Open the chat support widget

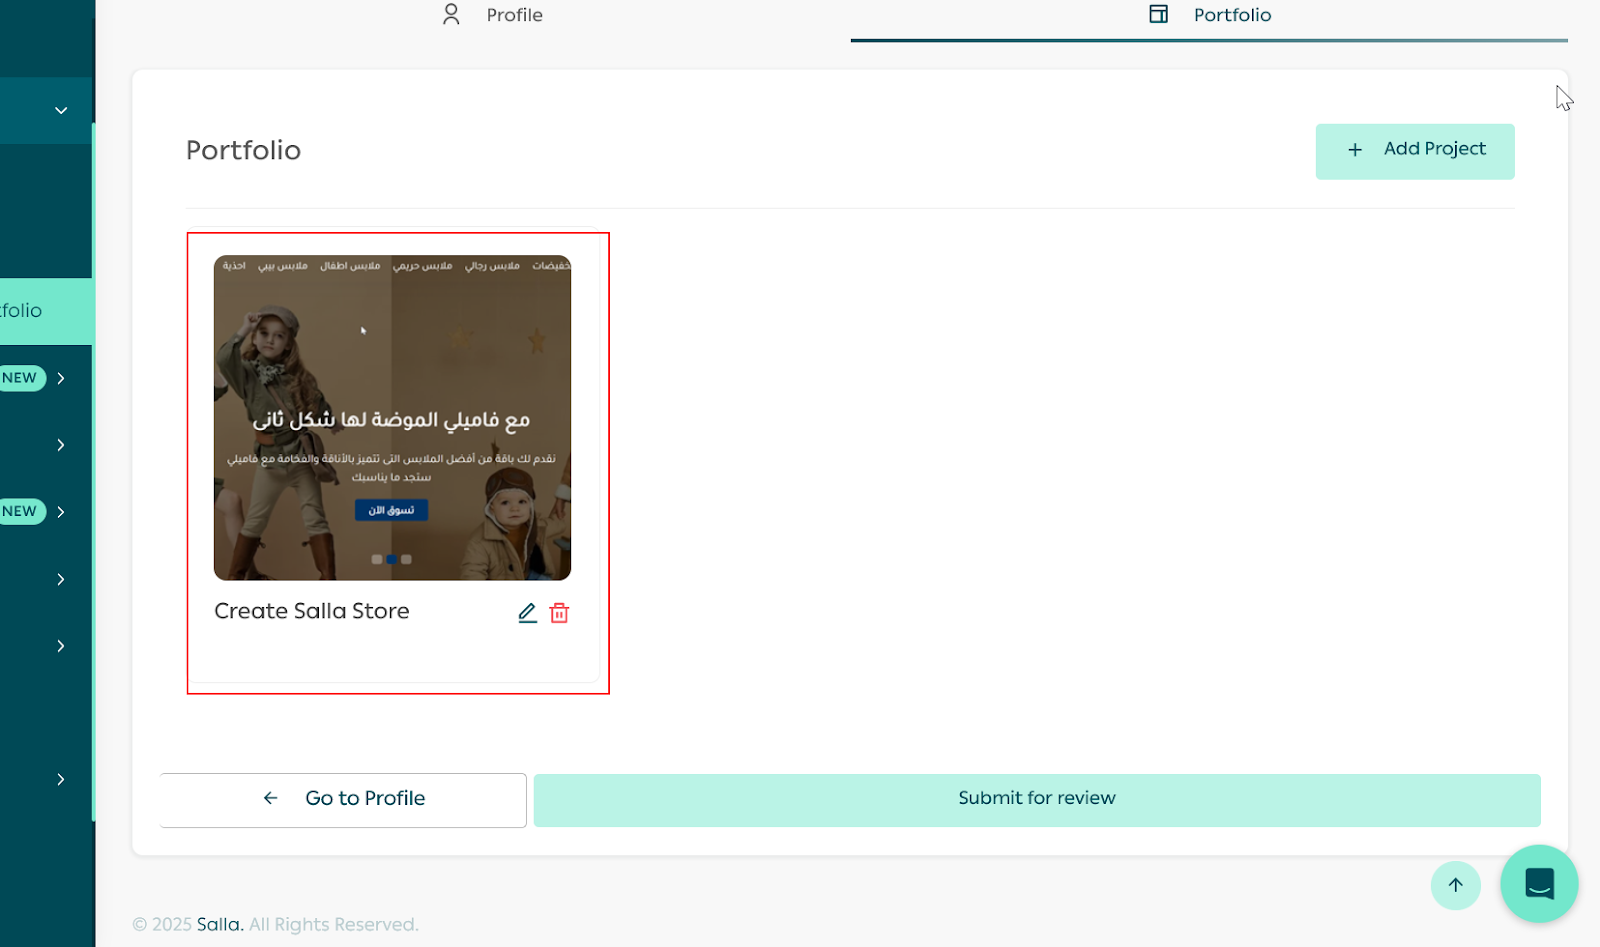point(1538,884)
